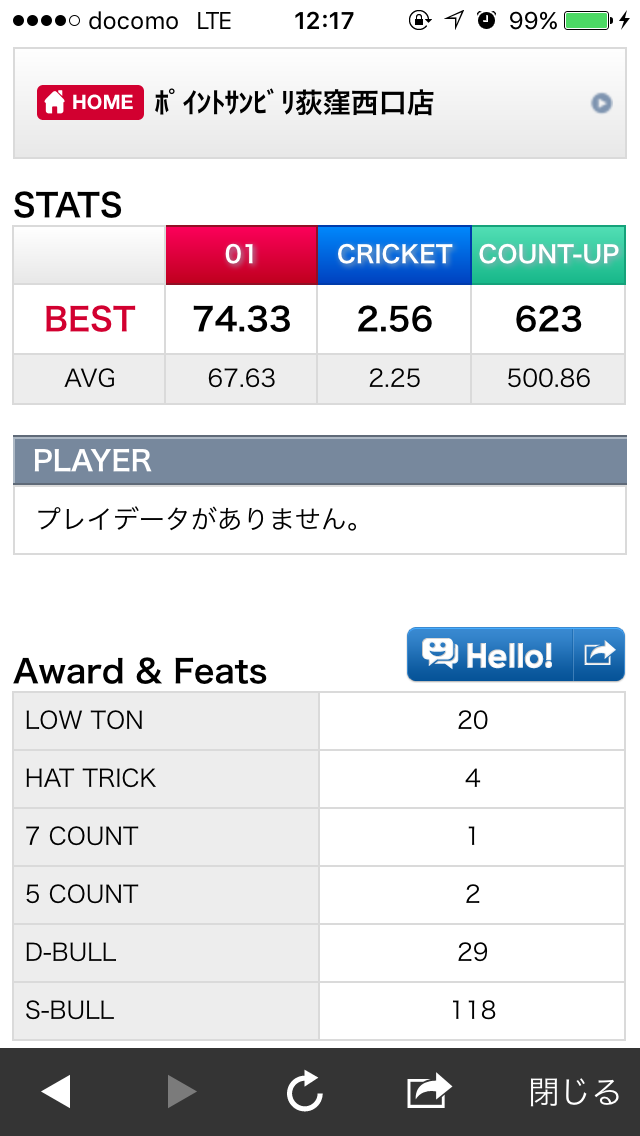Tap the alarm clock status icon
This screenshot has height=1136, width=640.
tap(486, 21)
